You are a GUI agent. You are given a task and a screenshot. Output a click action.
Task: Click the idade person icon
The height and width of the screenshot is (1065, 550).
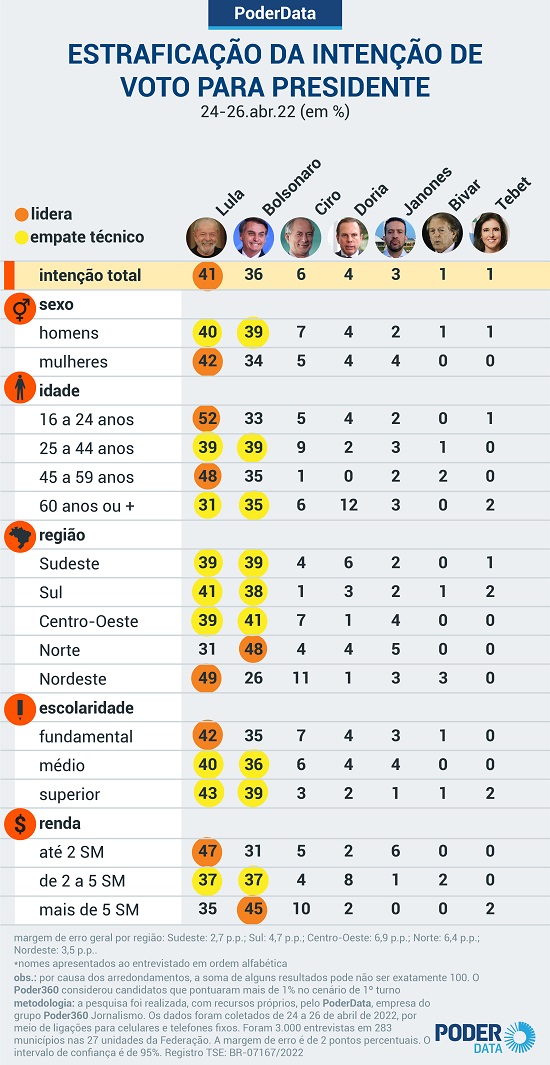pos(20,389)
